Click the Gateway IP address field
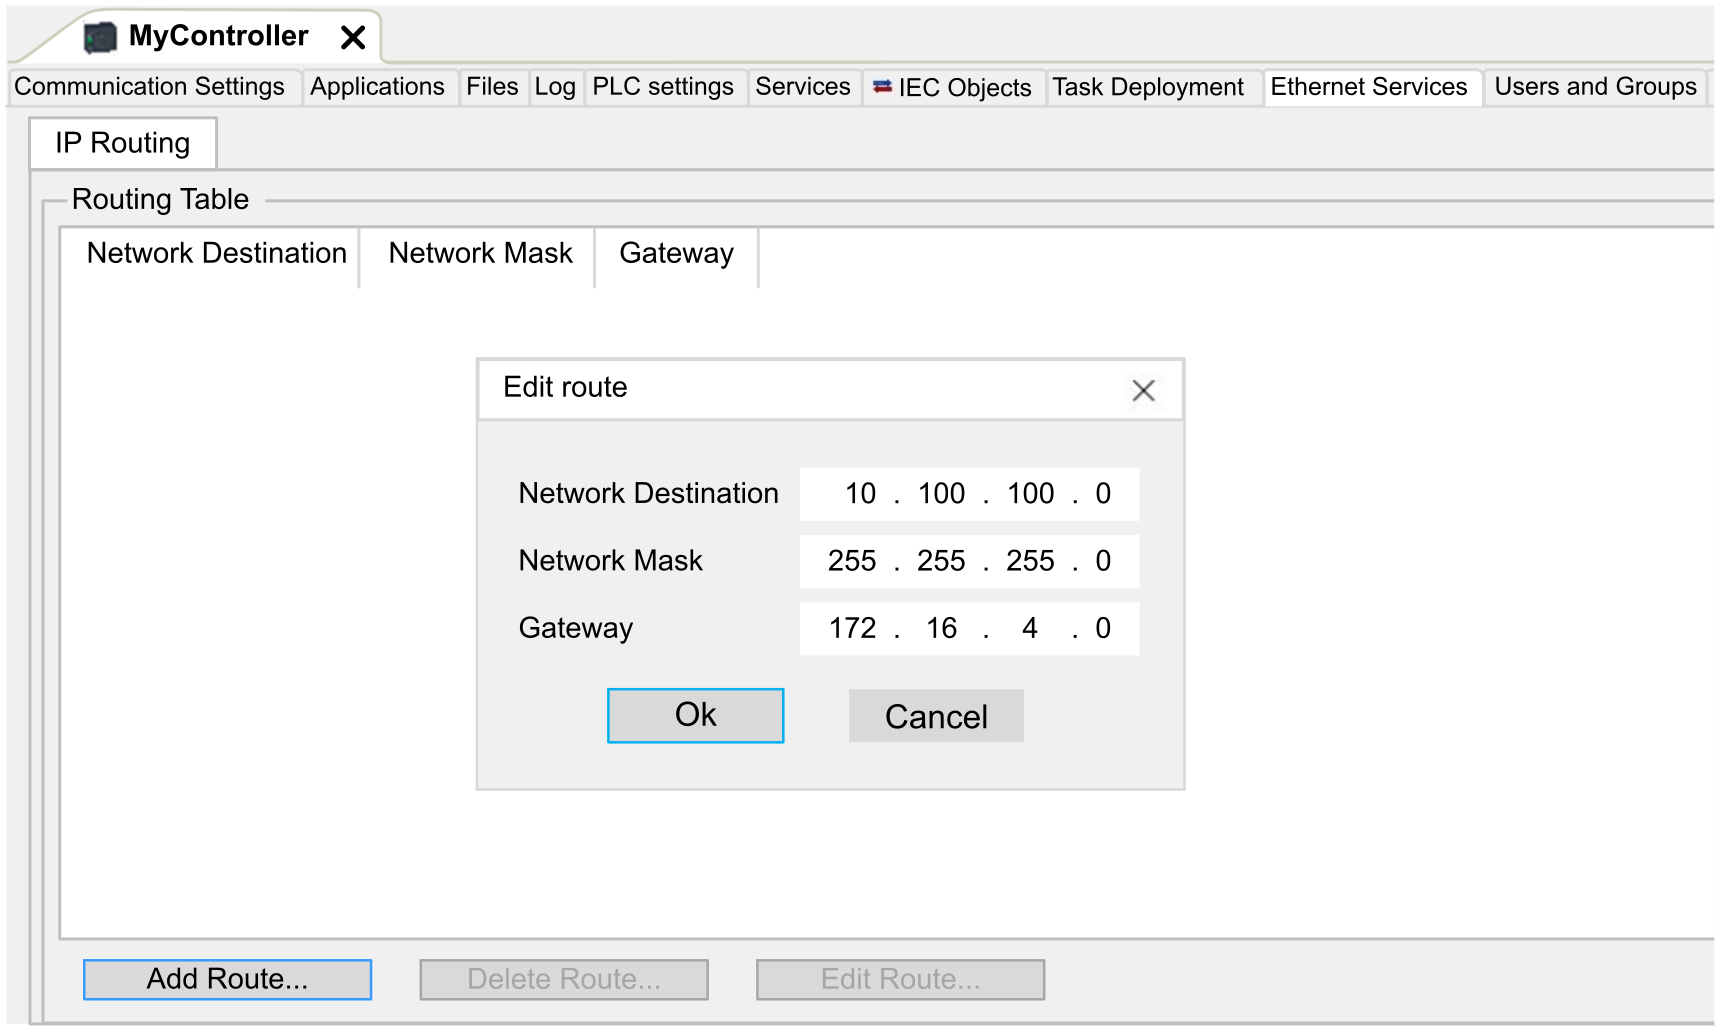 click(x=968, y=628)
